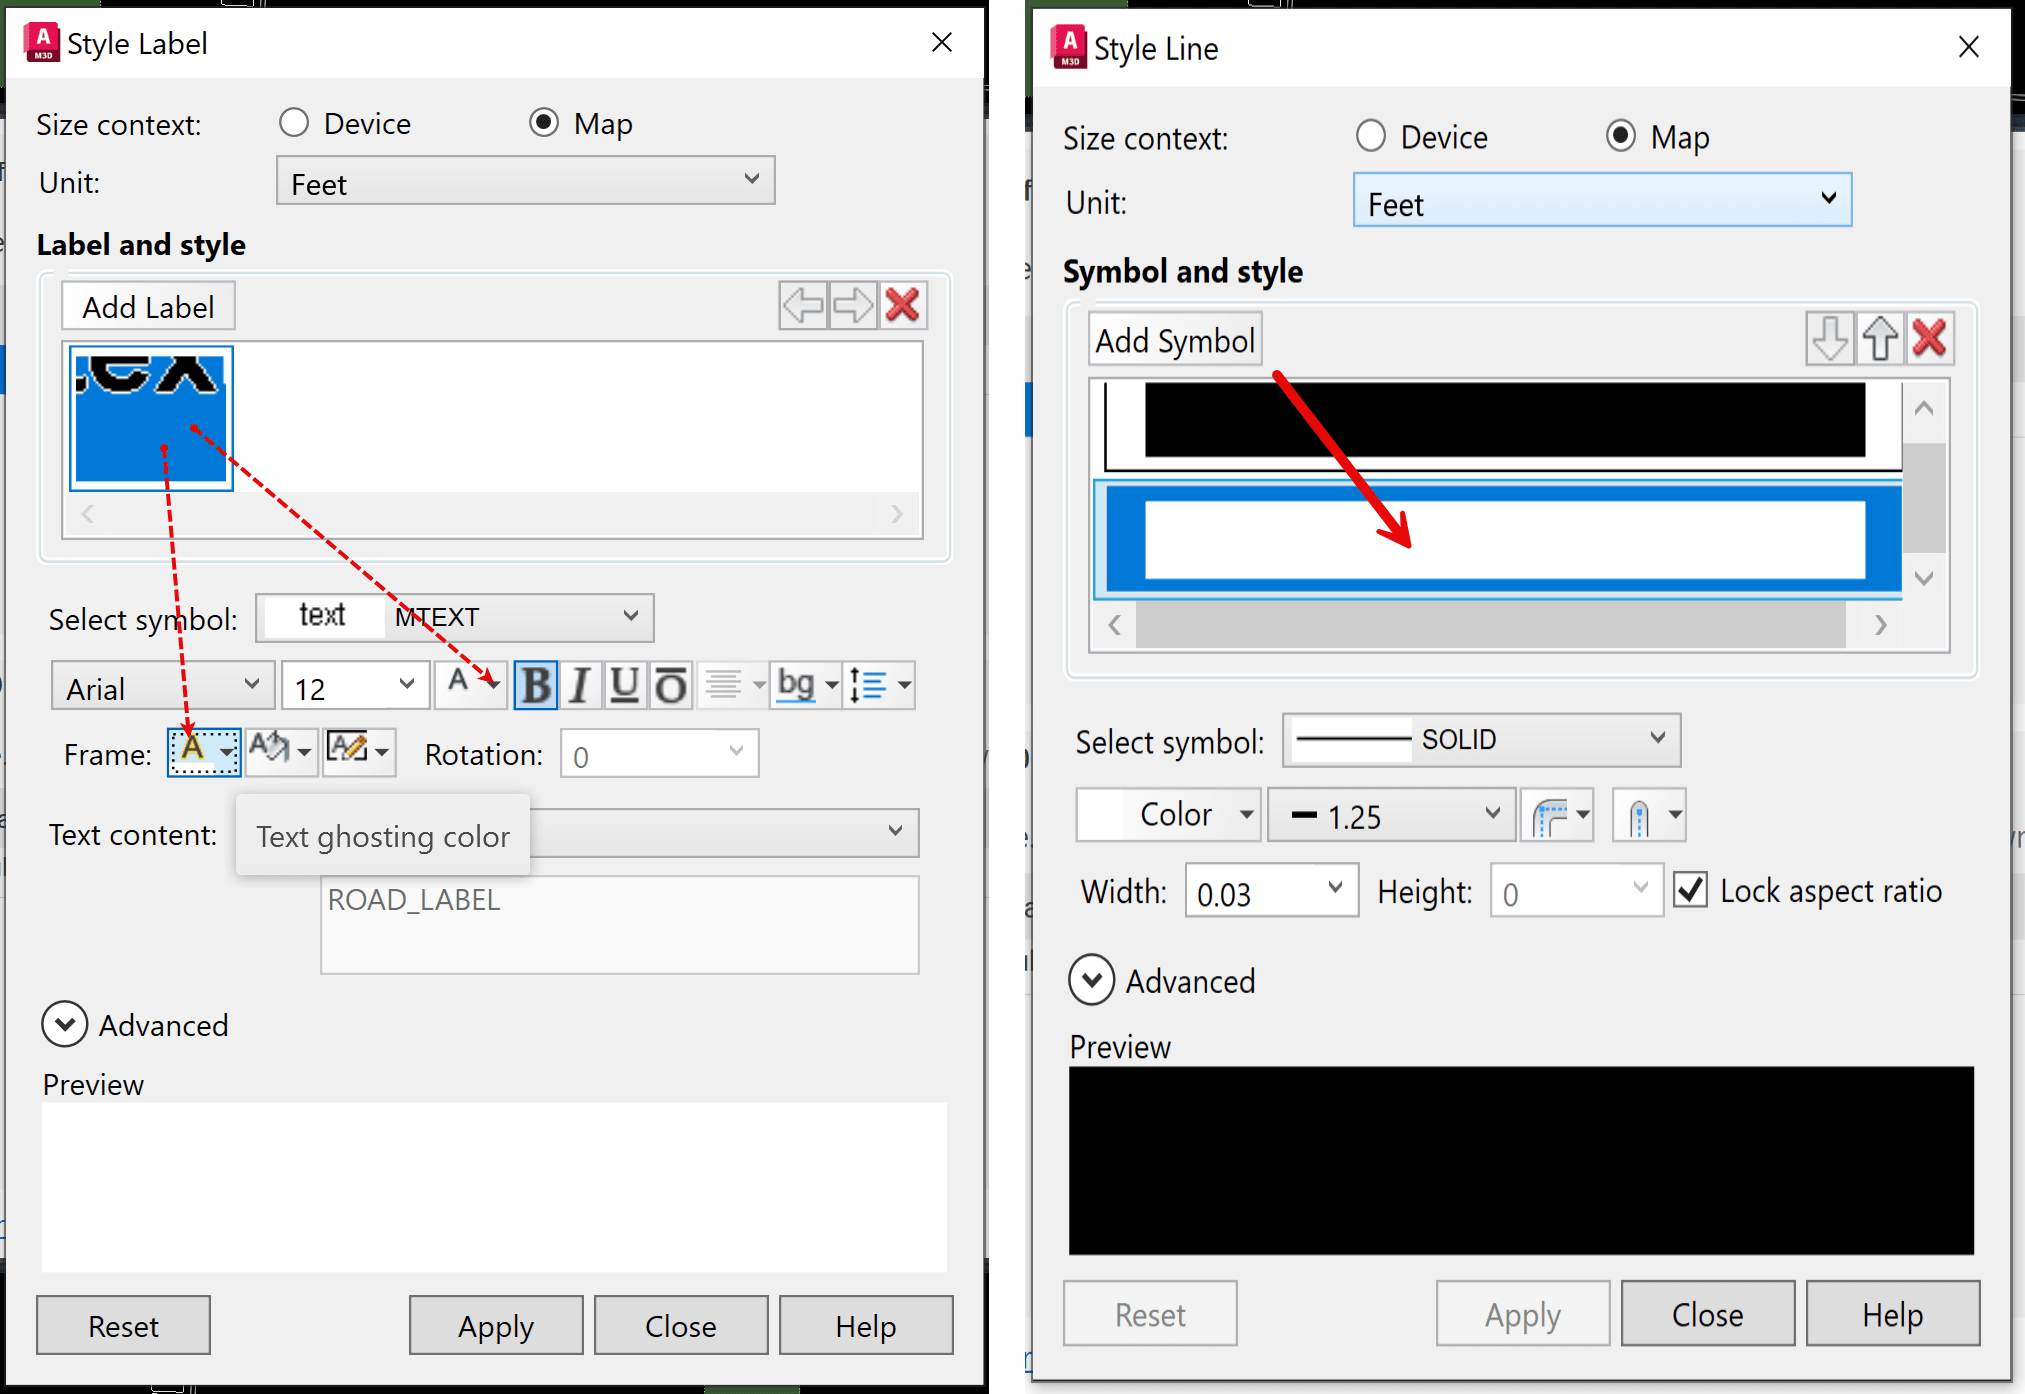The height and width of the screenshot is (1394, 2025).
Task: Uncheck Lock aspect ratio checkbox
Action: pyautogui.click(x=1690, y=890)
